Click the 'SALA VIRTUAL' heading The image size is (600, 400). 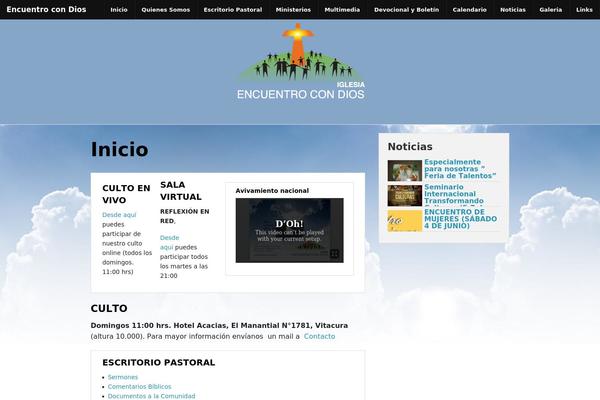[x=181, y=191]
